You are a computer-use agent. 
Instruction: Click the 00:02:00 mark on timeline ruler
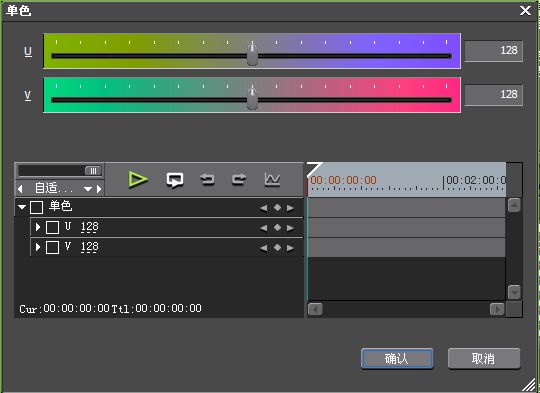click(x=476, y=180)
